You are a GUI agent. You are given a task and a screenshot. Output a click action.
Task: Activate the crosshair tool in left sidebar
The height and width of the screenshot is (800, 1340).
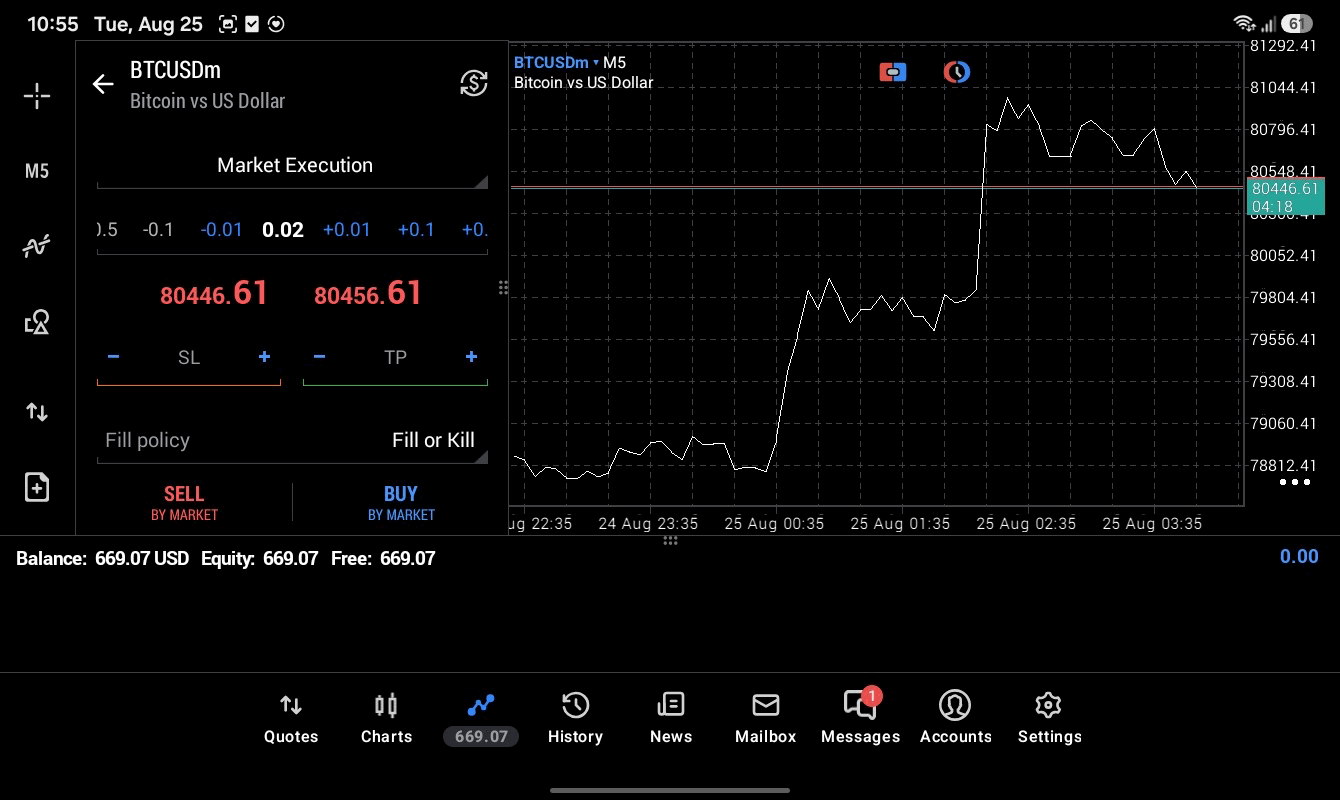click(37, 96)
